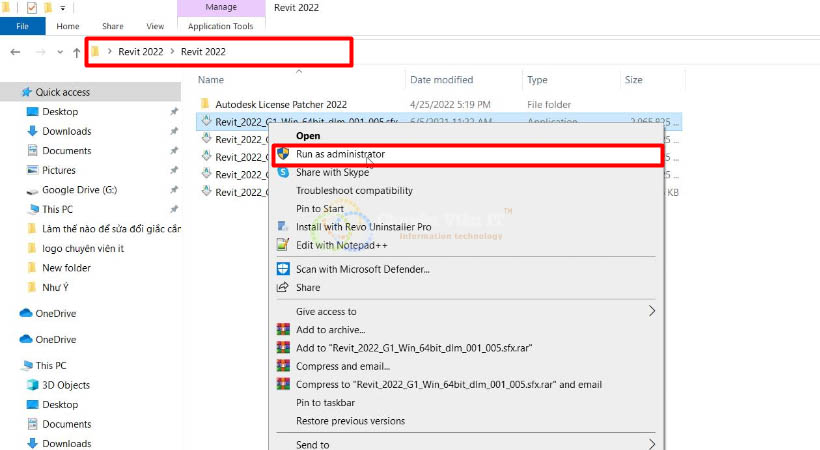Click the Skype icon in context menu
Screen dimensions: 820x450
[283, 172]
